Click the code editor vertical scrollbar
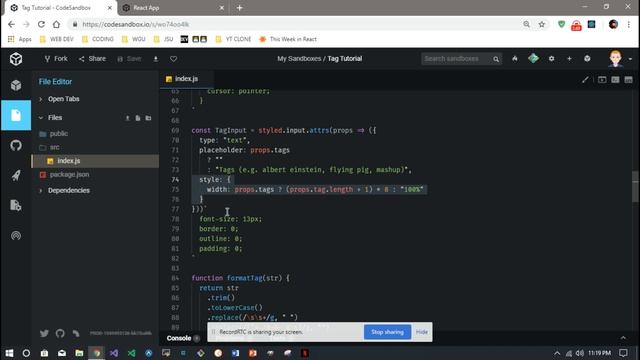The height and width of the screenshot is (360, 640). (635, 187)
